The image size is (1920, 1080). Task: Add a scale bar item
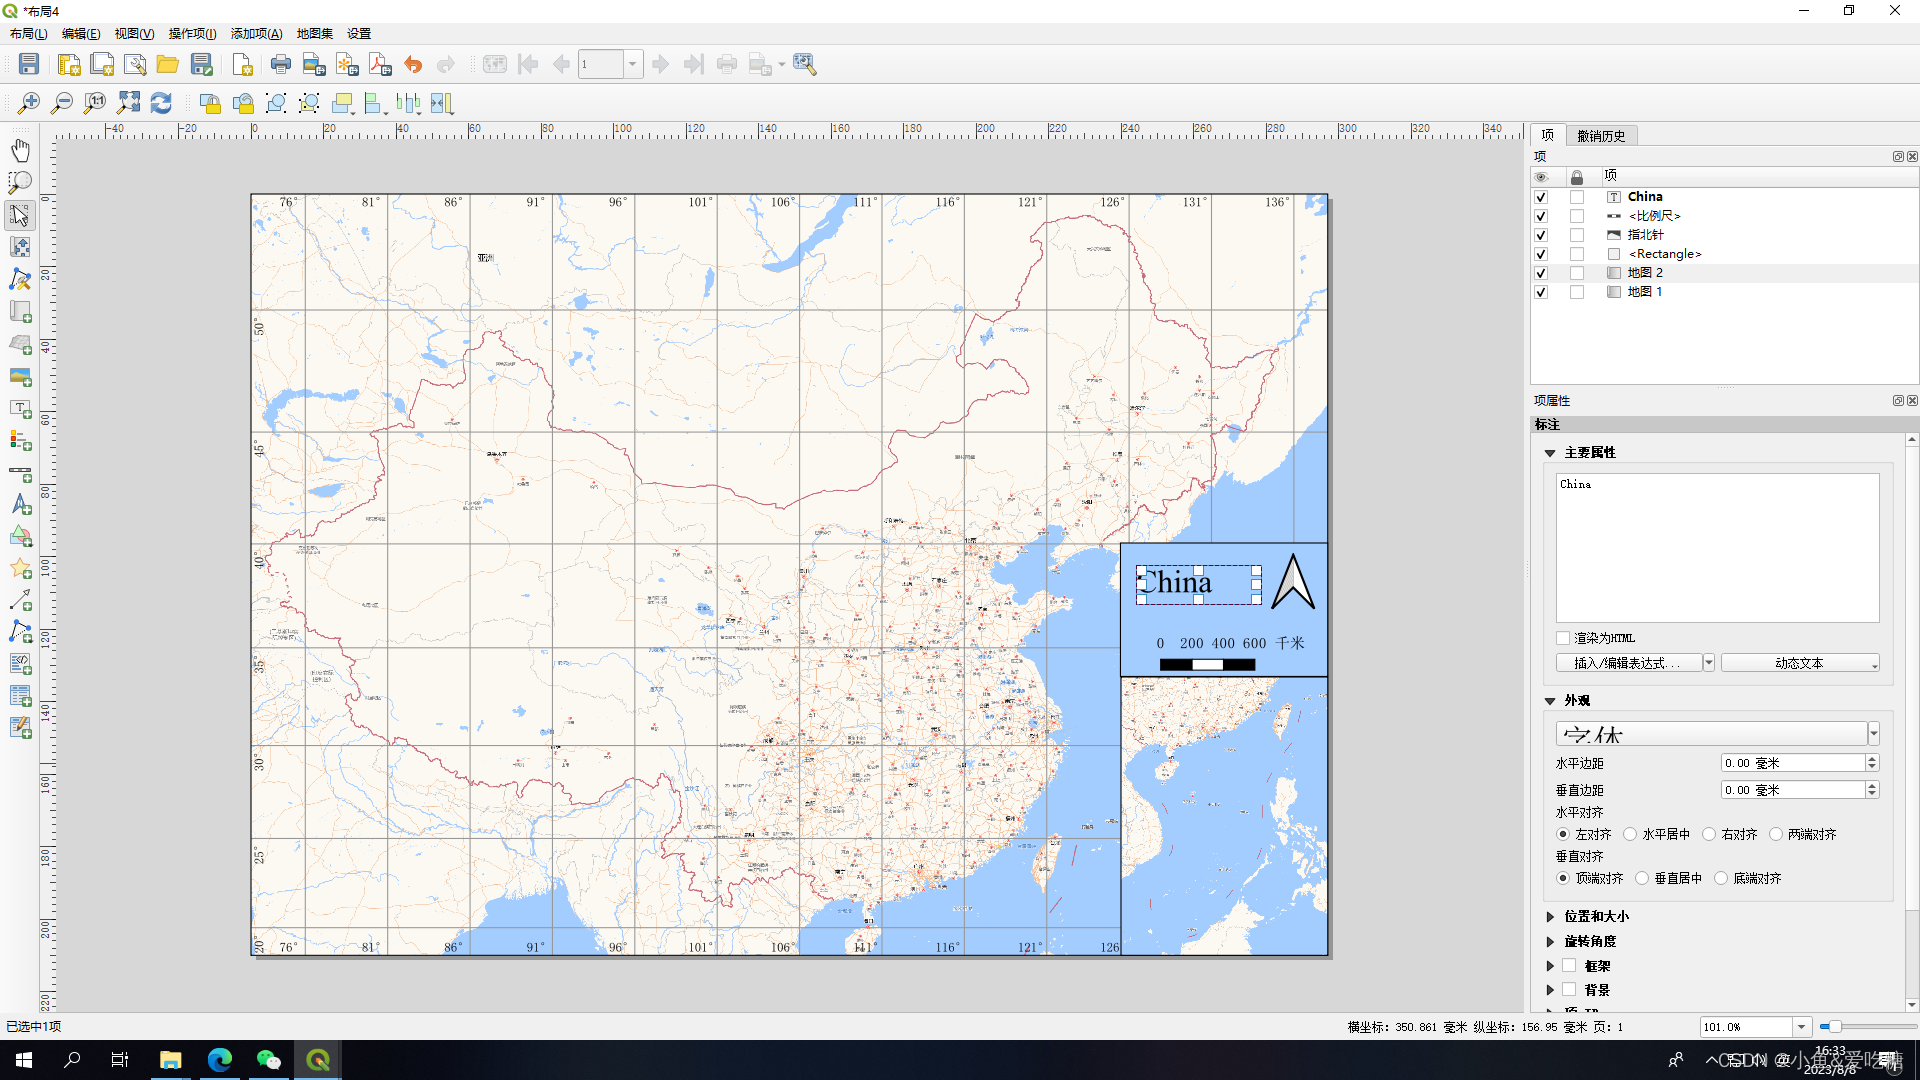(x=20, y=473)
